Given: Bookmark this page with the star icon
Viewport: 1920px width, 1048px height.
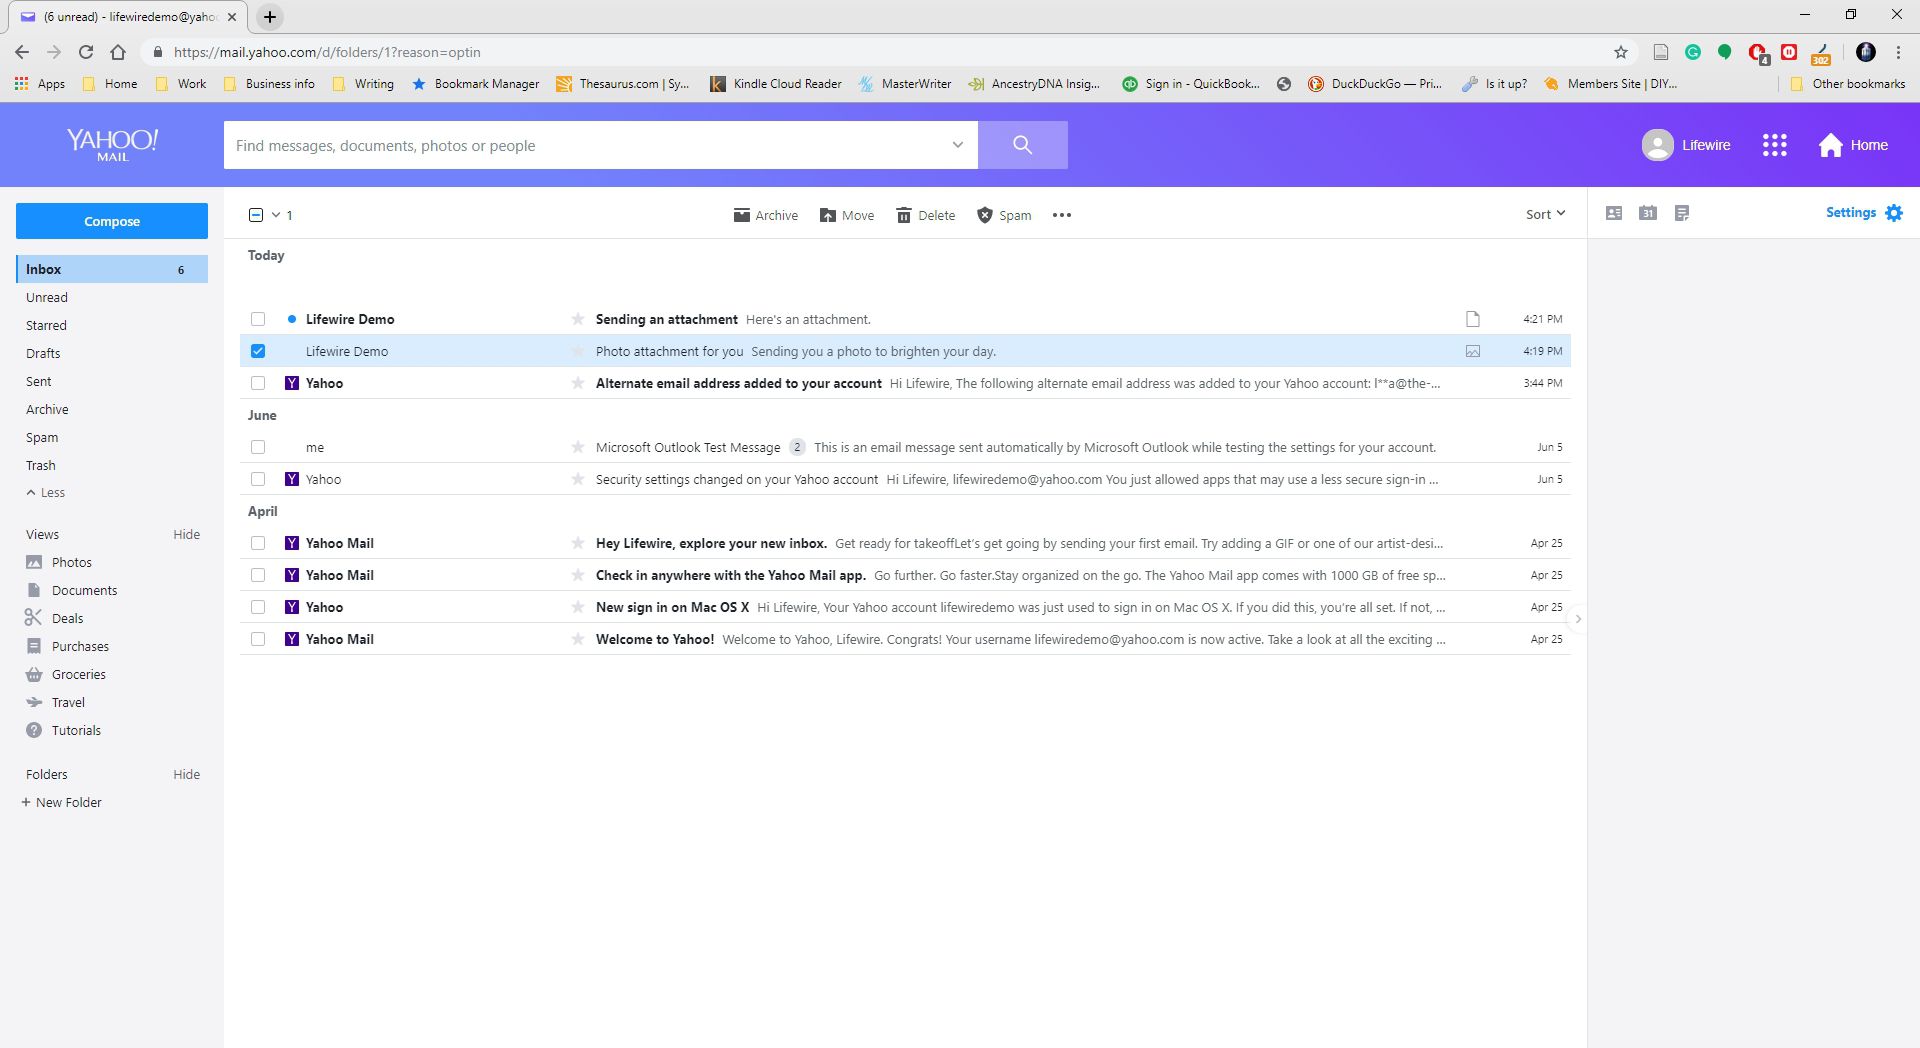Looking at the screenshot, I should tap(1621, 52).
